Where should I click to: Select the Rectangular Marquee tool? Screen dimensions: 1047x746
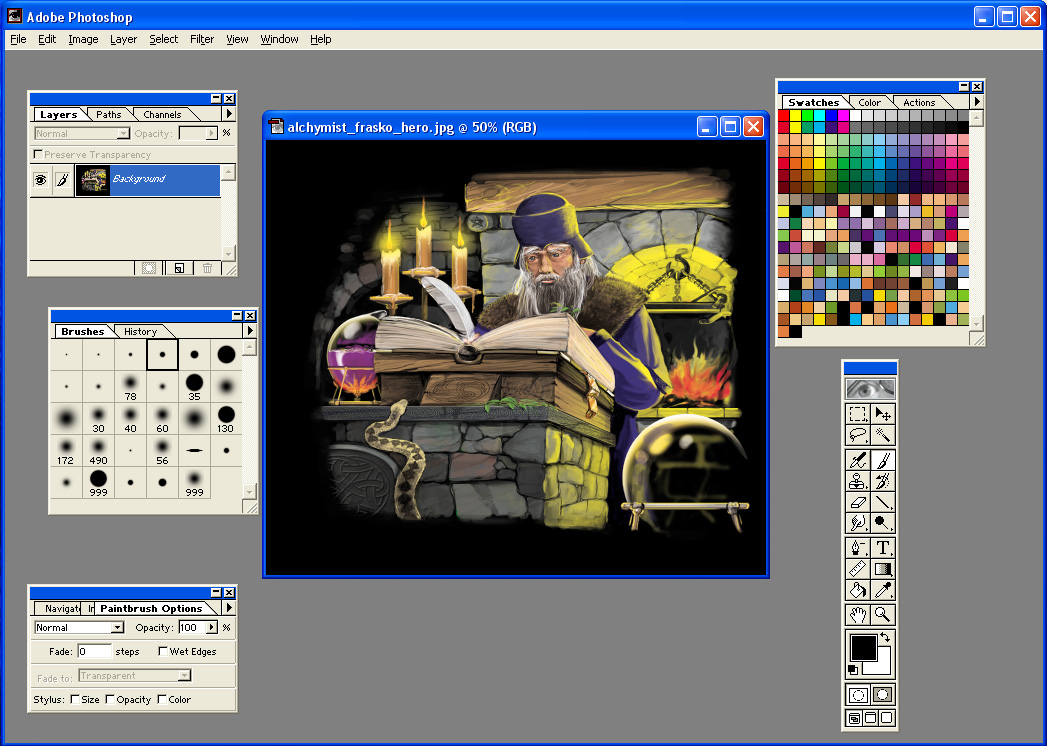858,414
